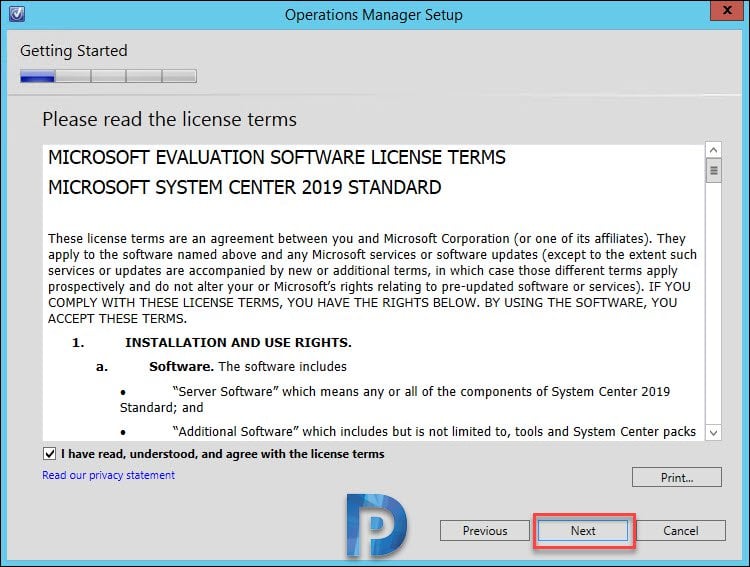750x567 pixels.
Task: Click the license scrollbar thumb
Action: coord(713,170)
